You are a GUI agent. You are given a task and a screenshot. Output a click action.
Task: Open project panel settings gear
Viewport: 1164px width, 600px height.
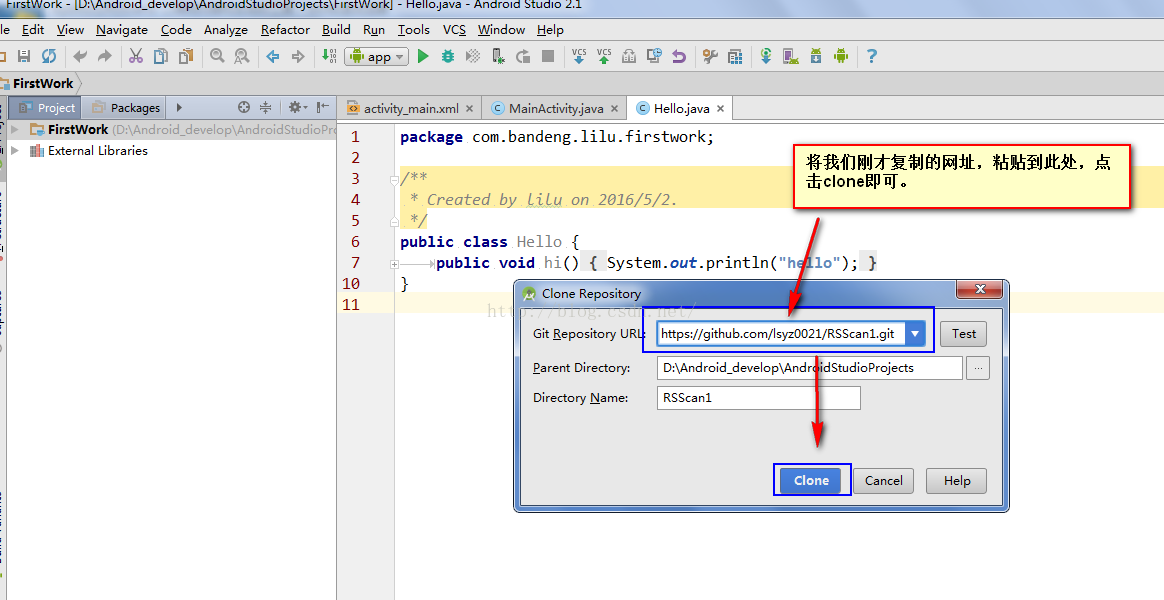click(297, 108)
